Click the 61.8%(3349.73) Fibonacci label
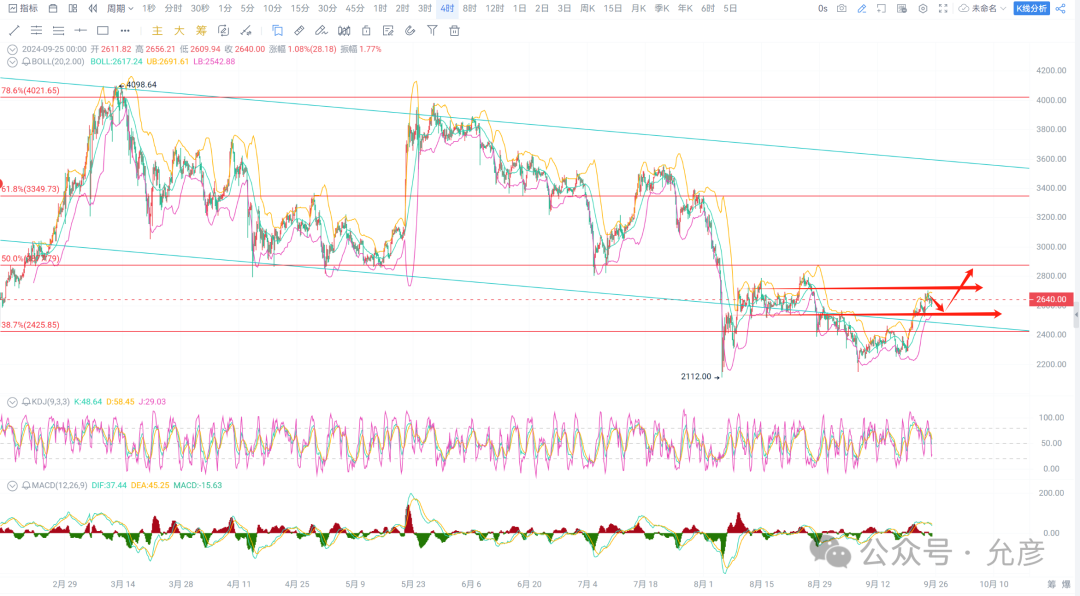Image resolution: width=1080 pixels, height=596 pixels. (x=30, y=189)
